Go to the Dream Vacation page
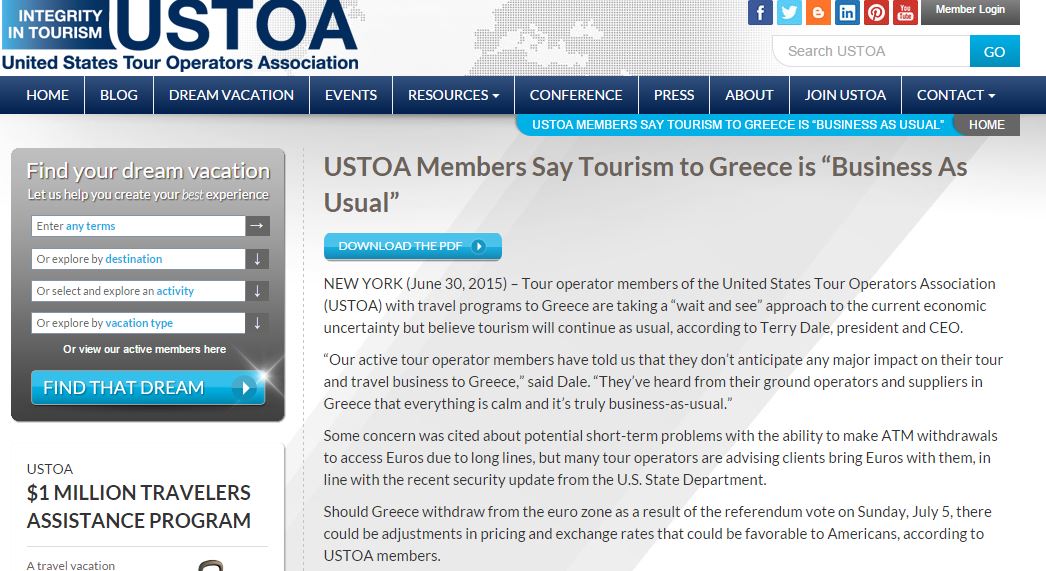 click(x=231, y=95)
